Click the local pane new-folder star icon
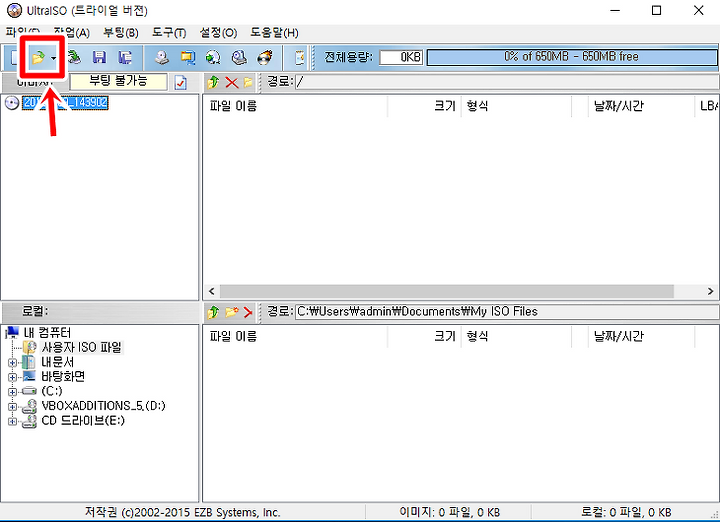This screenshot has height=522, width=720. point(232,312)
